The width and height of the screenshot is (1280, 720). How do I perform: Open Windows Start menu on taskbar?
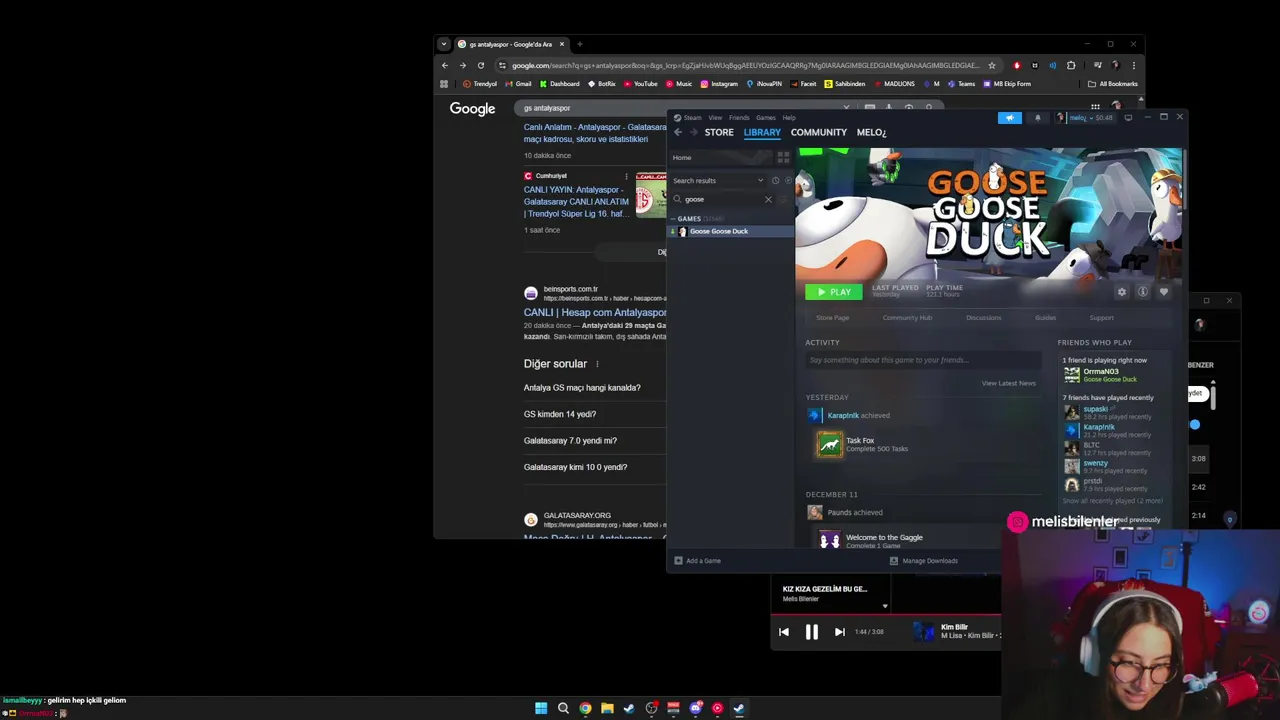[541, 708]
